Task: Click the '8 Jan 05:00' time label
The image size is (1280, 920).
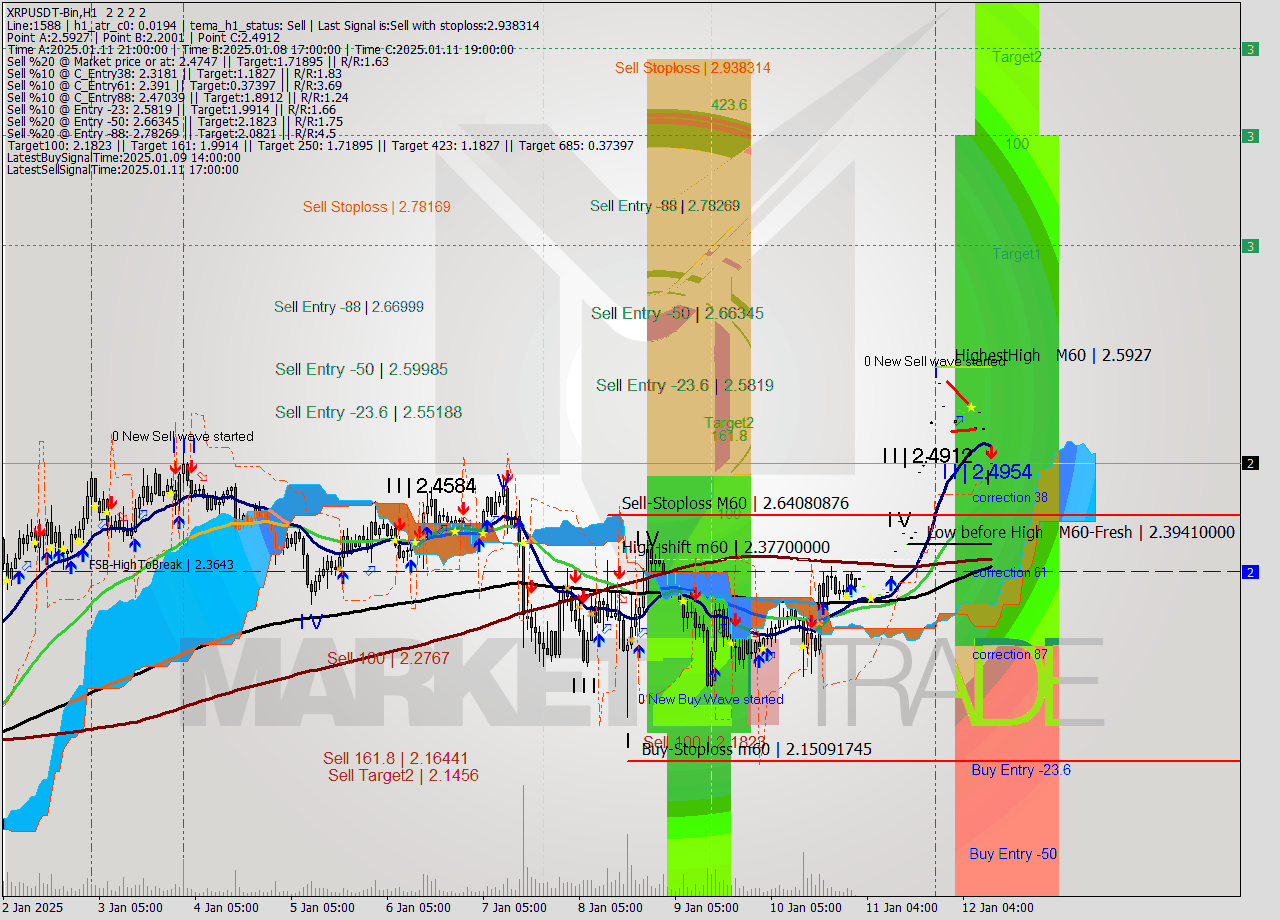Action: [610, 908]
